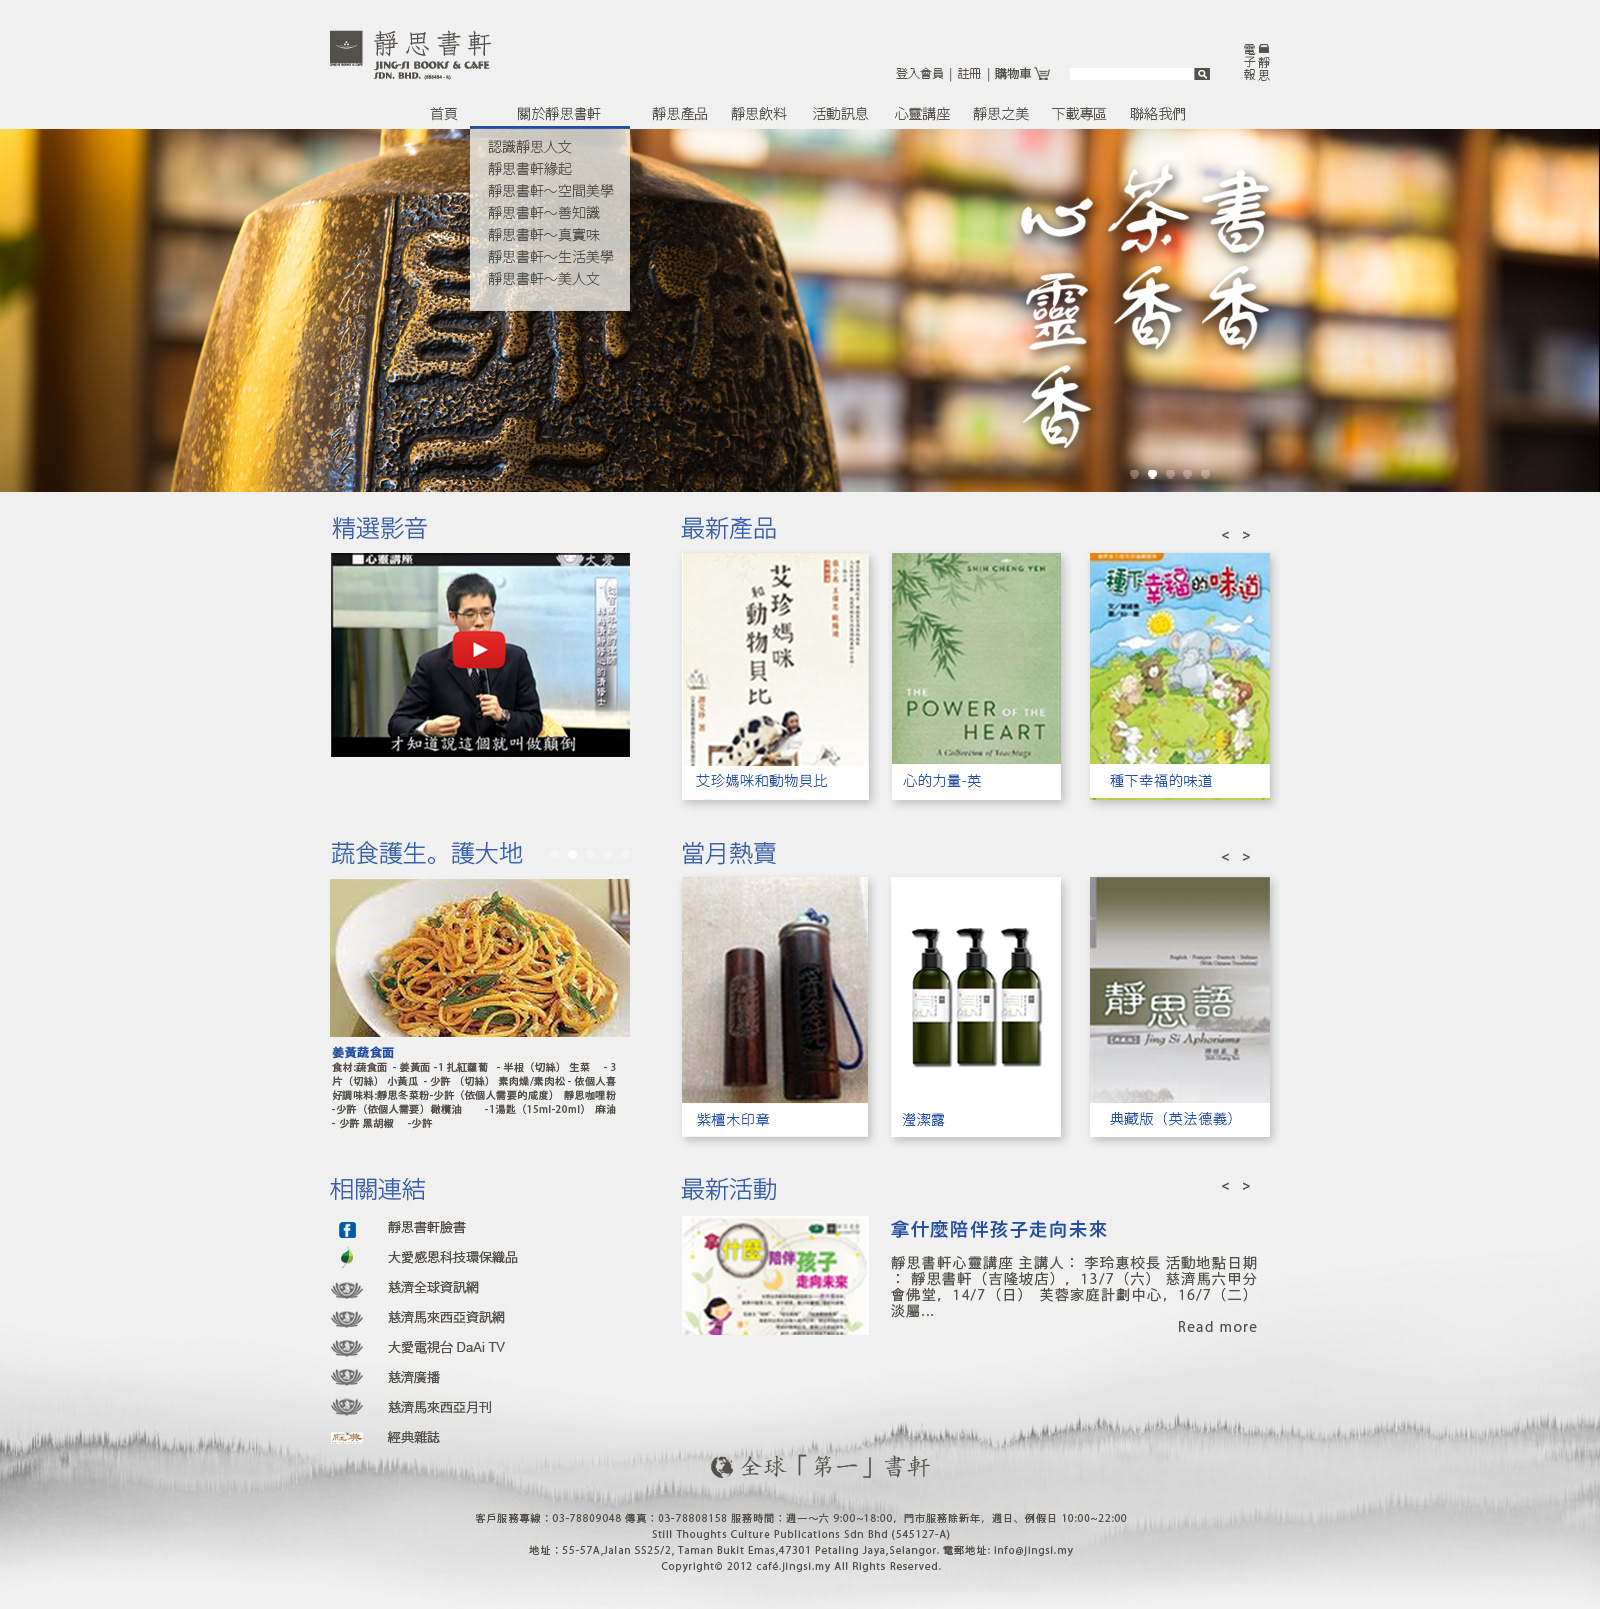
Task: Click the search magnifier button
Action: click(x=1202, y=74)
